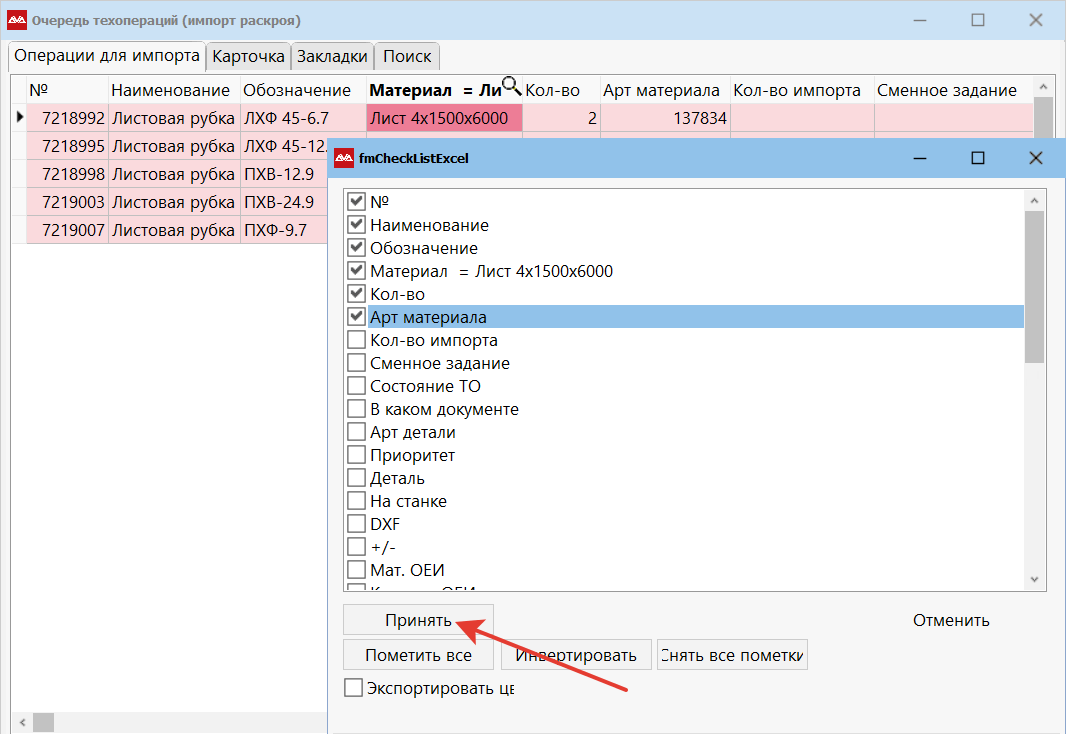Image resolution: width=1066 pixels, height=734 pixels.
Task: Click the fmCheckListExcel title bar app icon
Action: [344, 158]
